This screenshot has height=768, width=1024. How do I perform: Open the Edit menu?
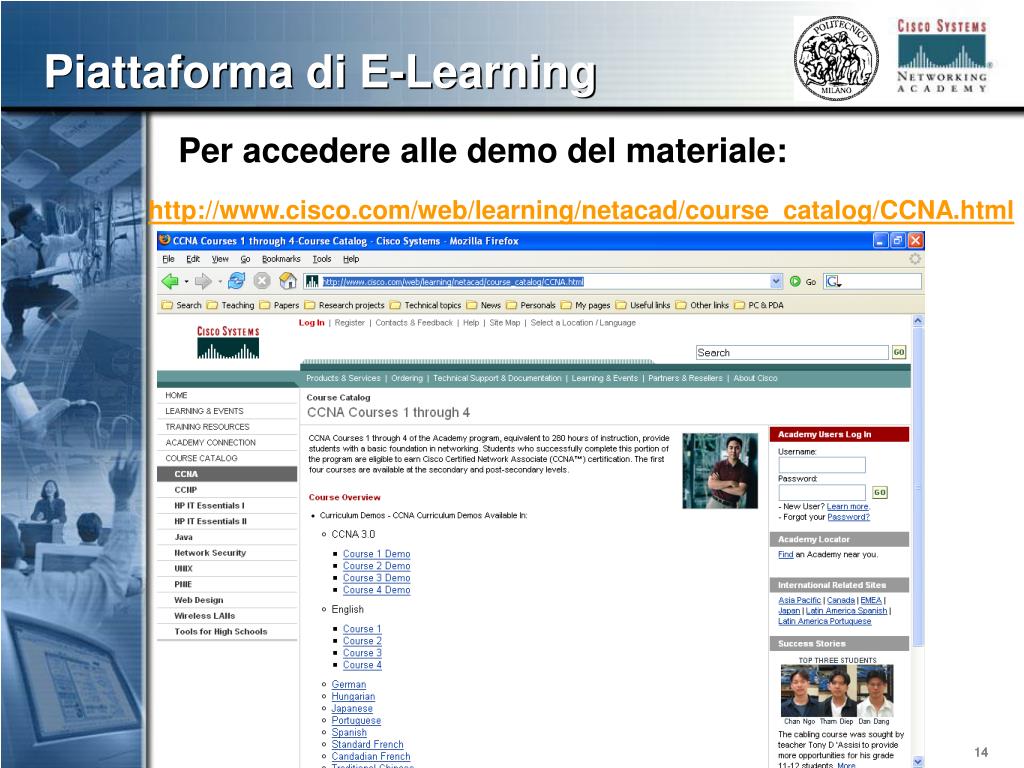193,259
